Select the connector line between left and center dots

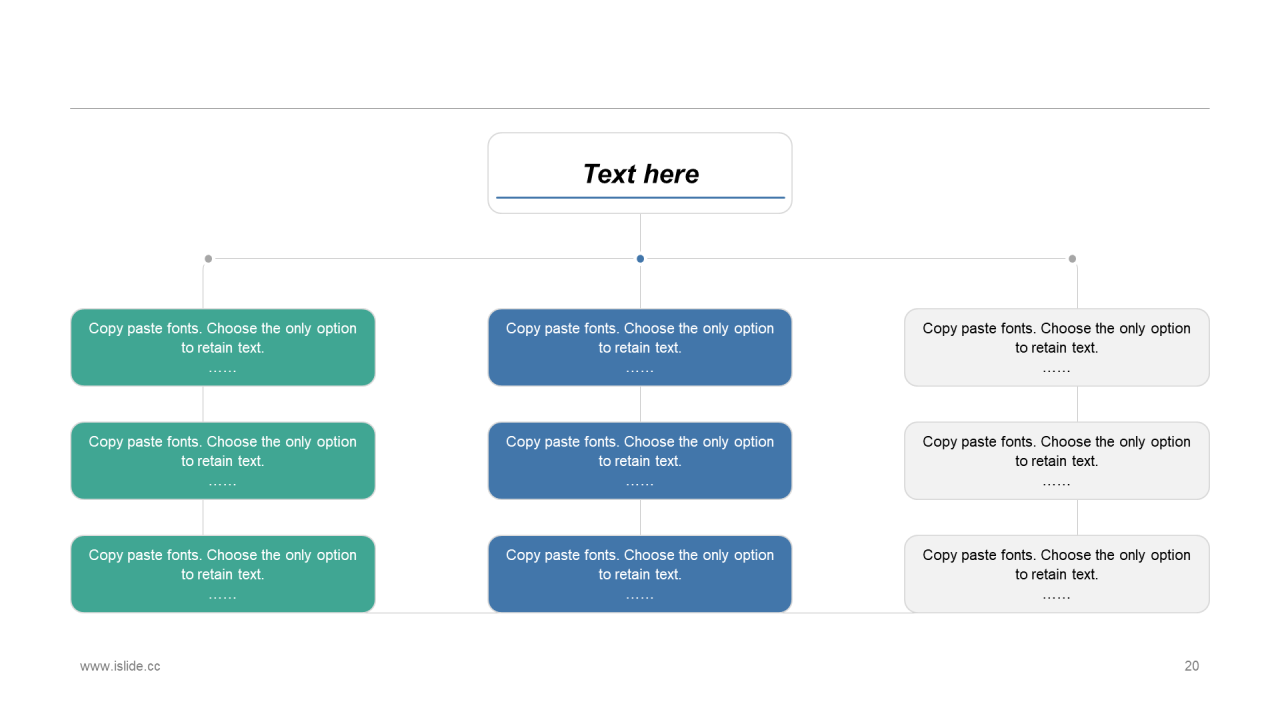click(x=424, y=259)
